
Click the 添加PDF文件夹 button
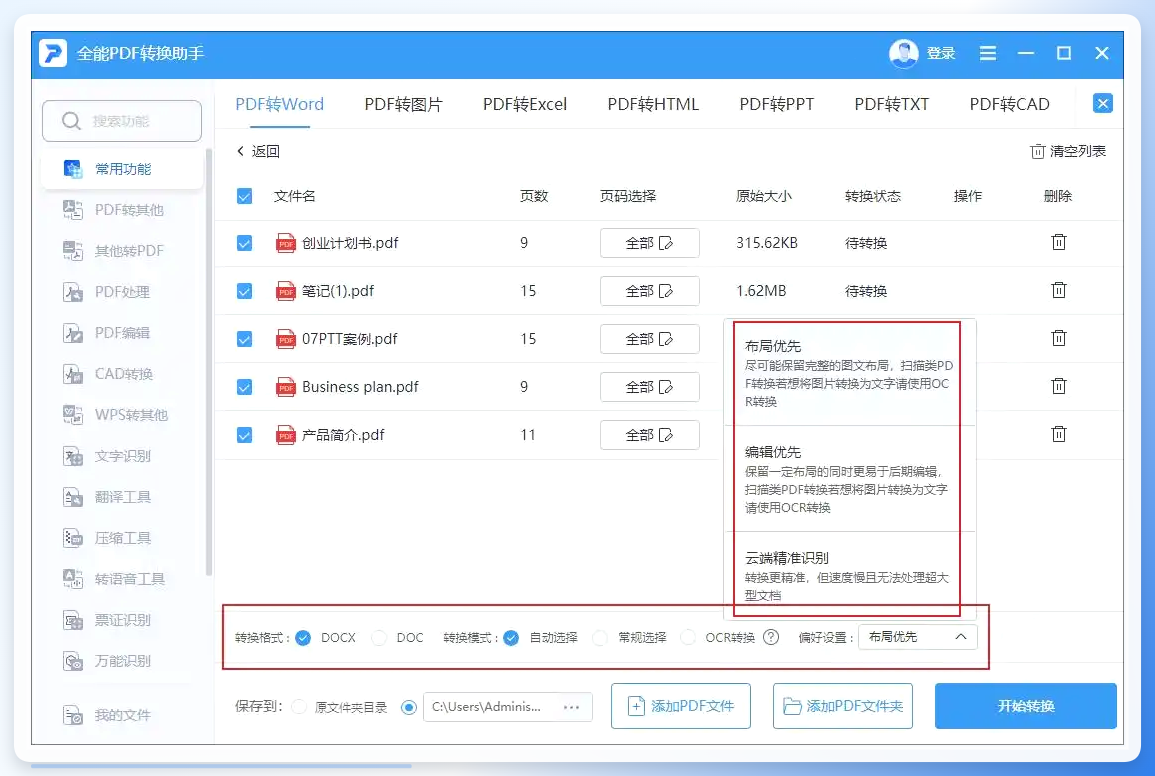pyautogui.click(x=843, y=706)
